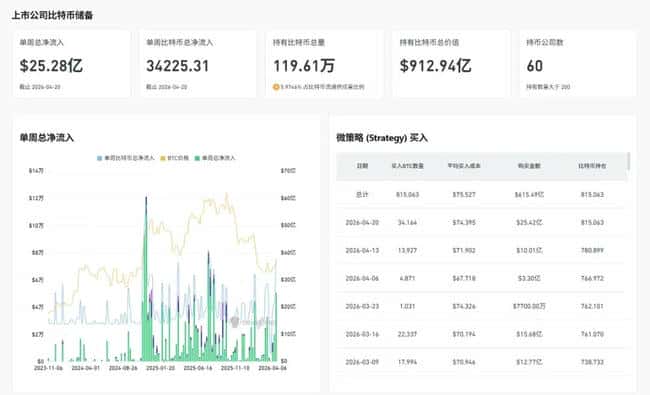Click the 持有比特币总价值 card title

[x=429, y=42]
